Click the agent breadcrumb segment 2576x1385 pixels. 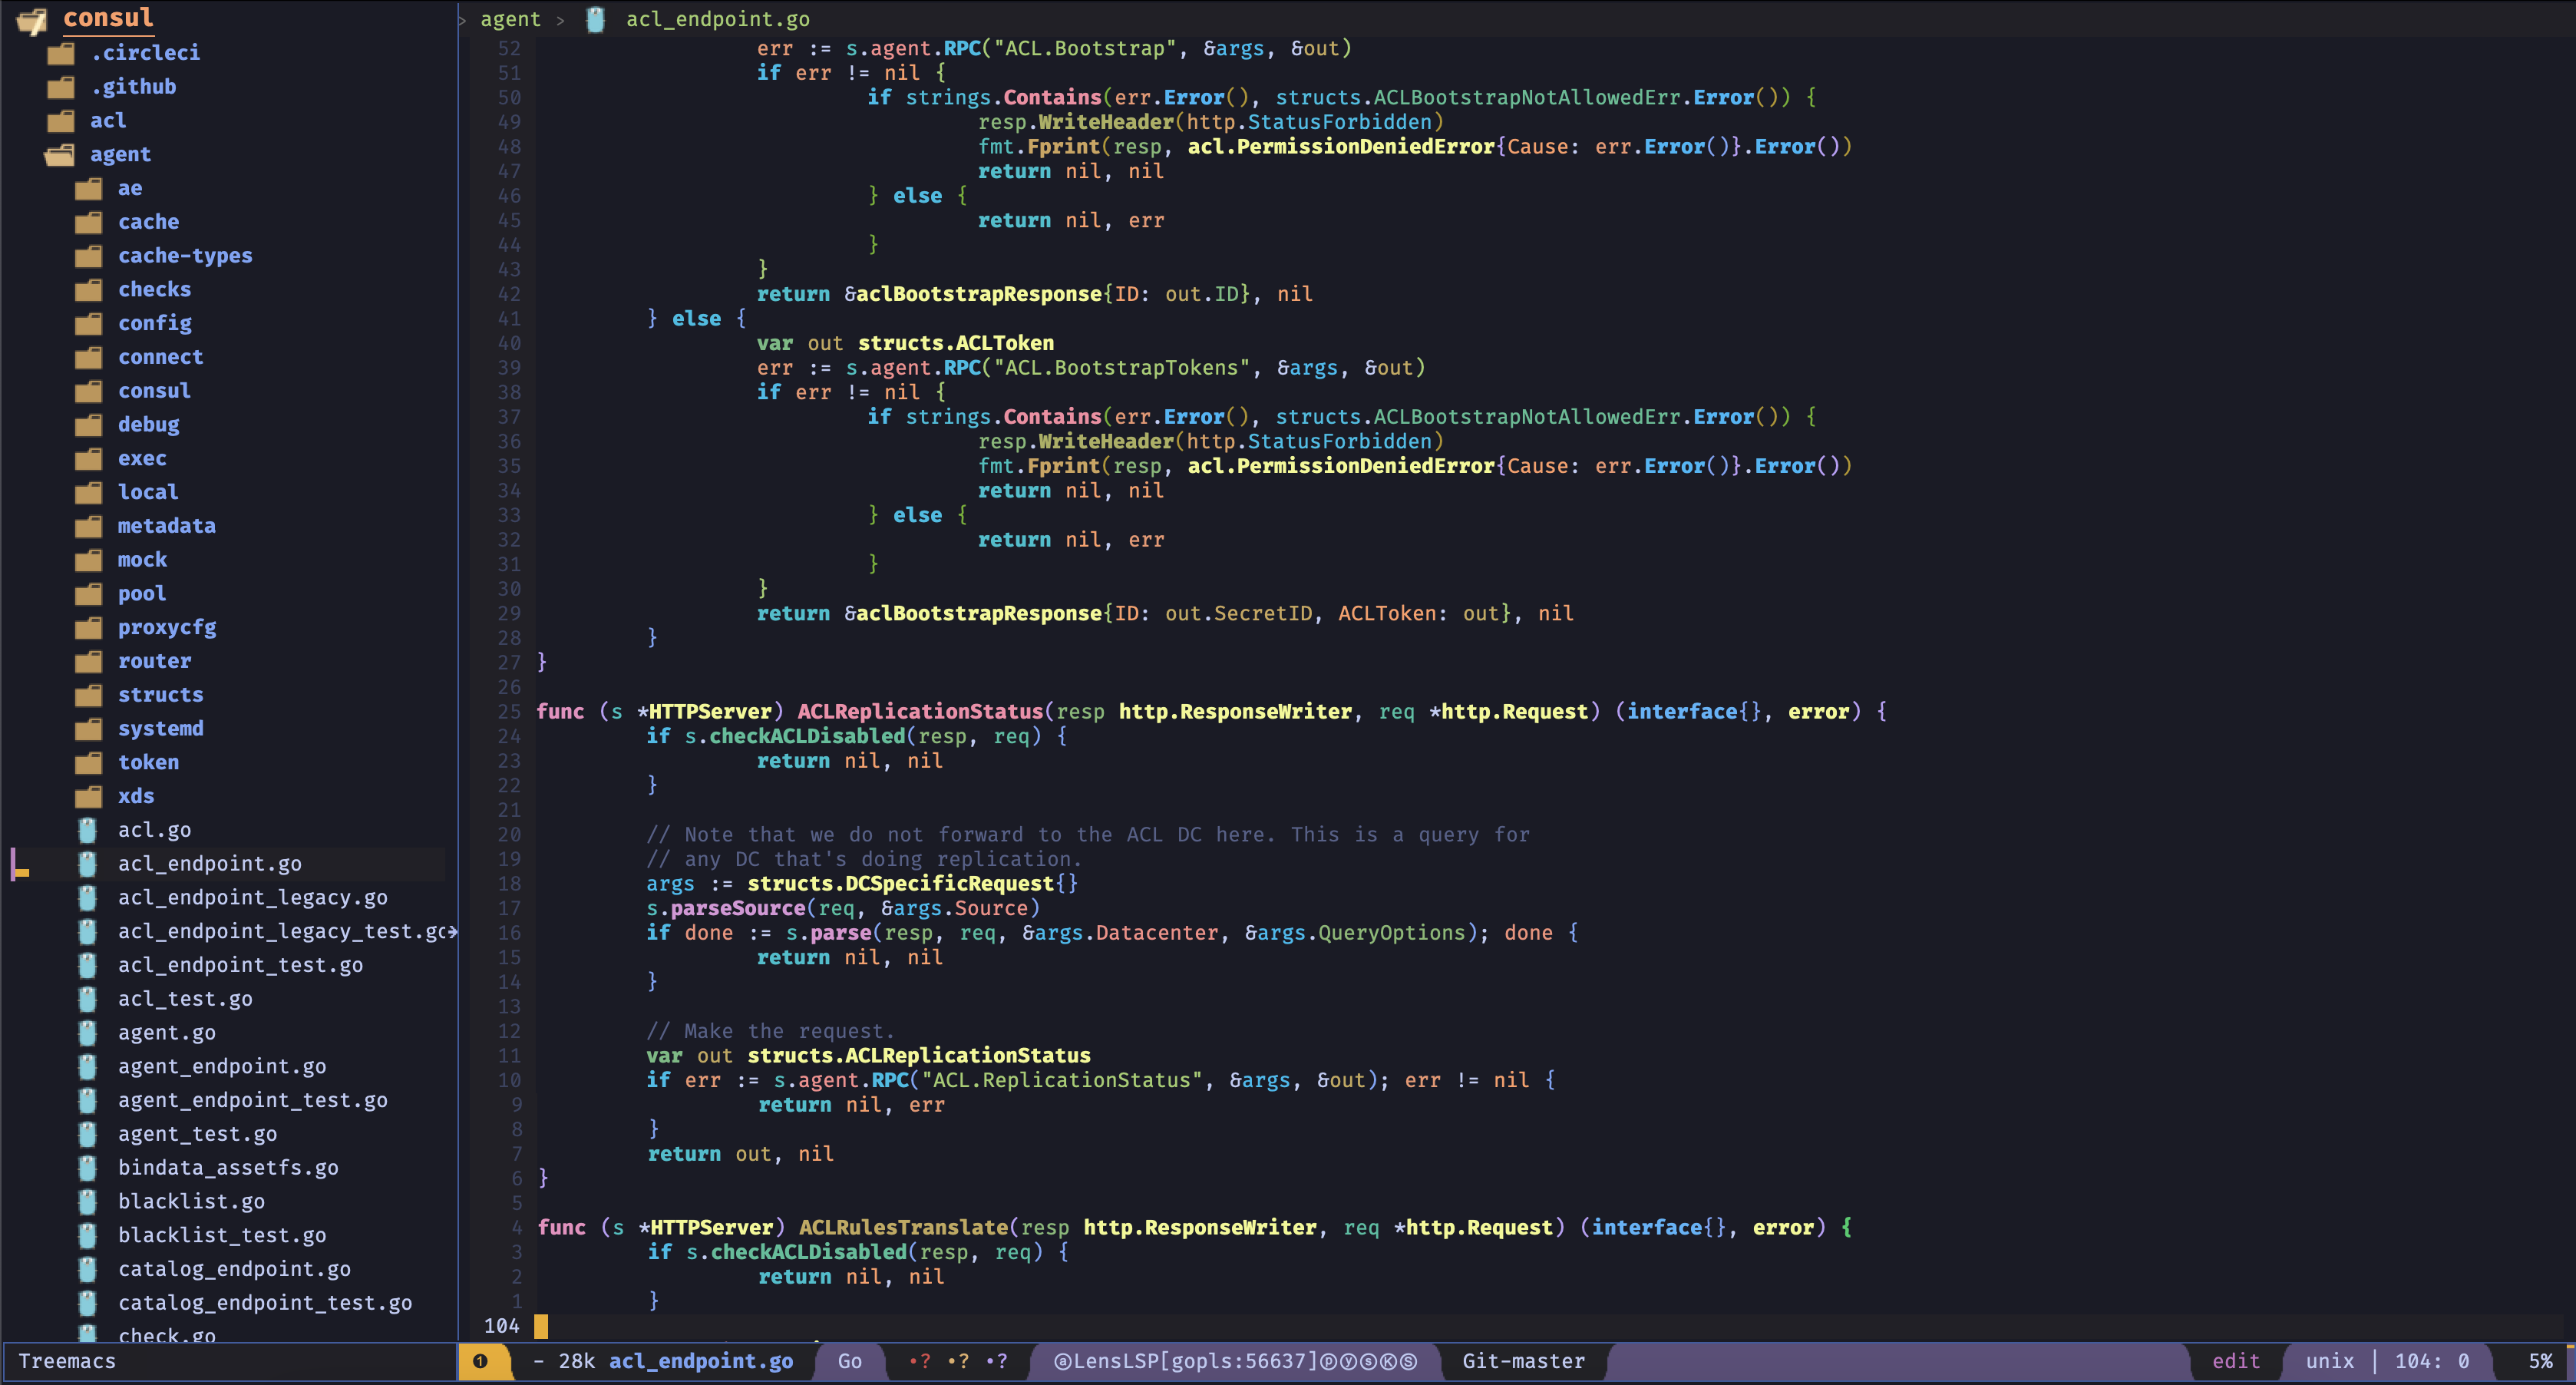[x=510, y=19]
